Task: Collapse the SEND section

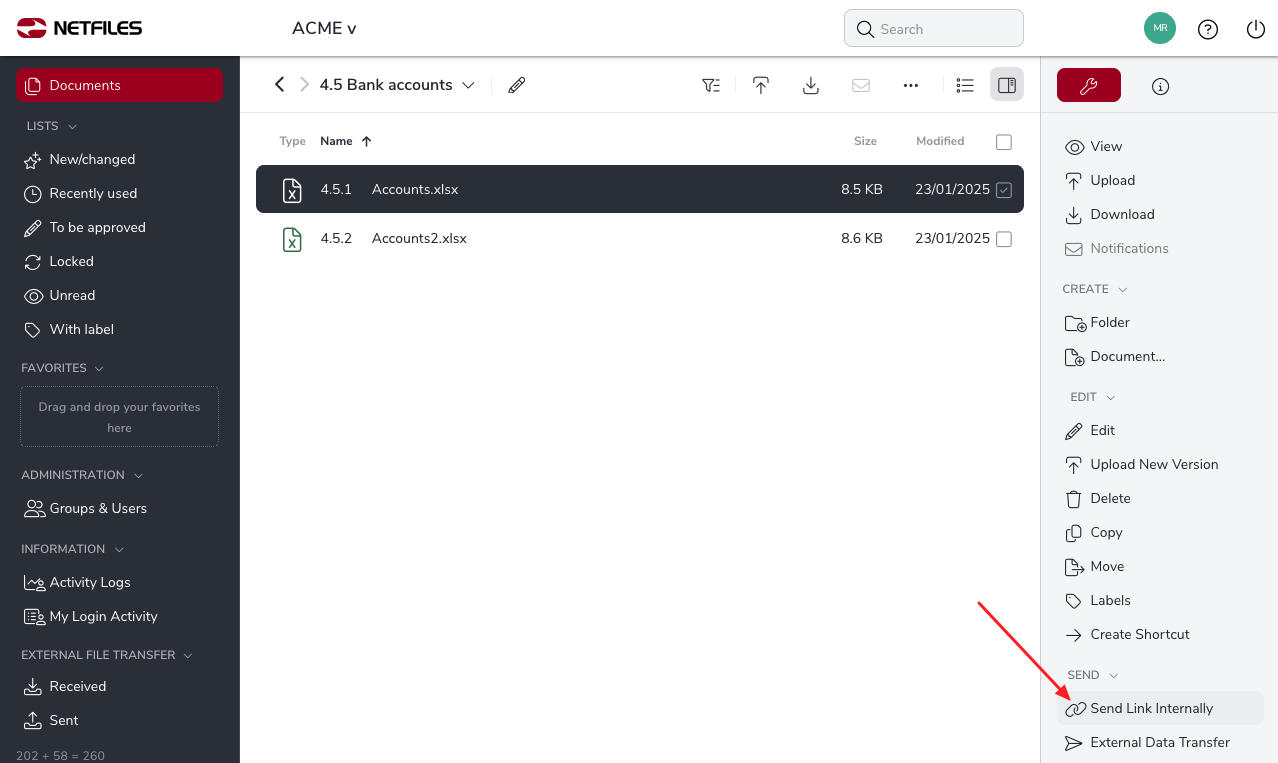Action: (x=1093, y=675)
